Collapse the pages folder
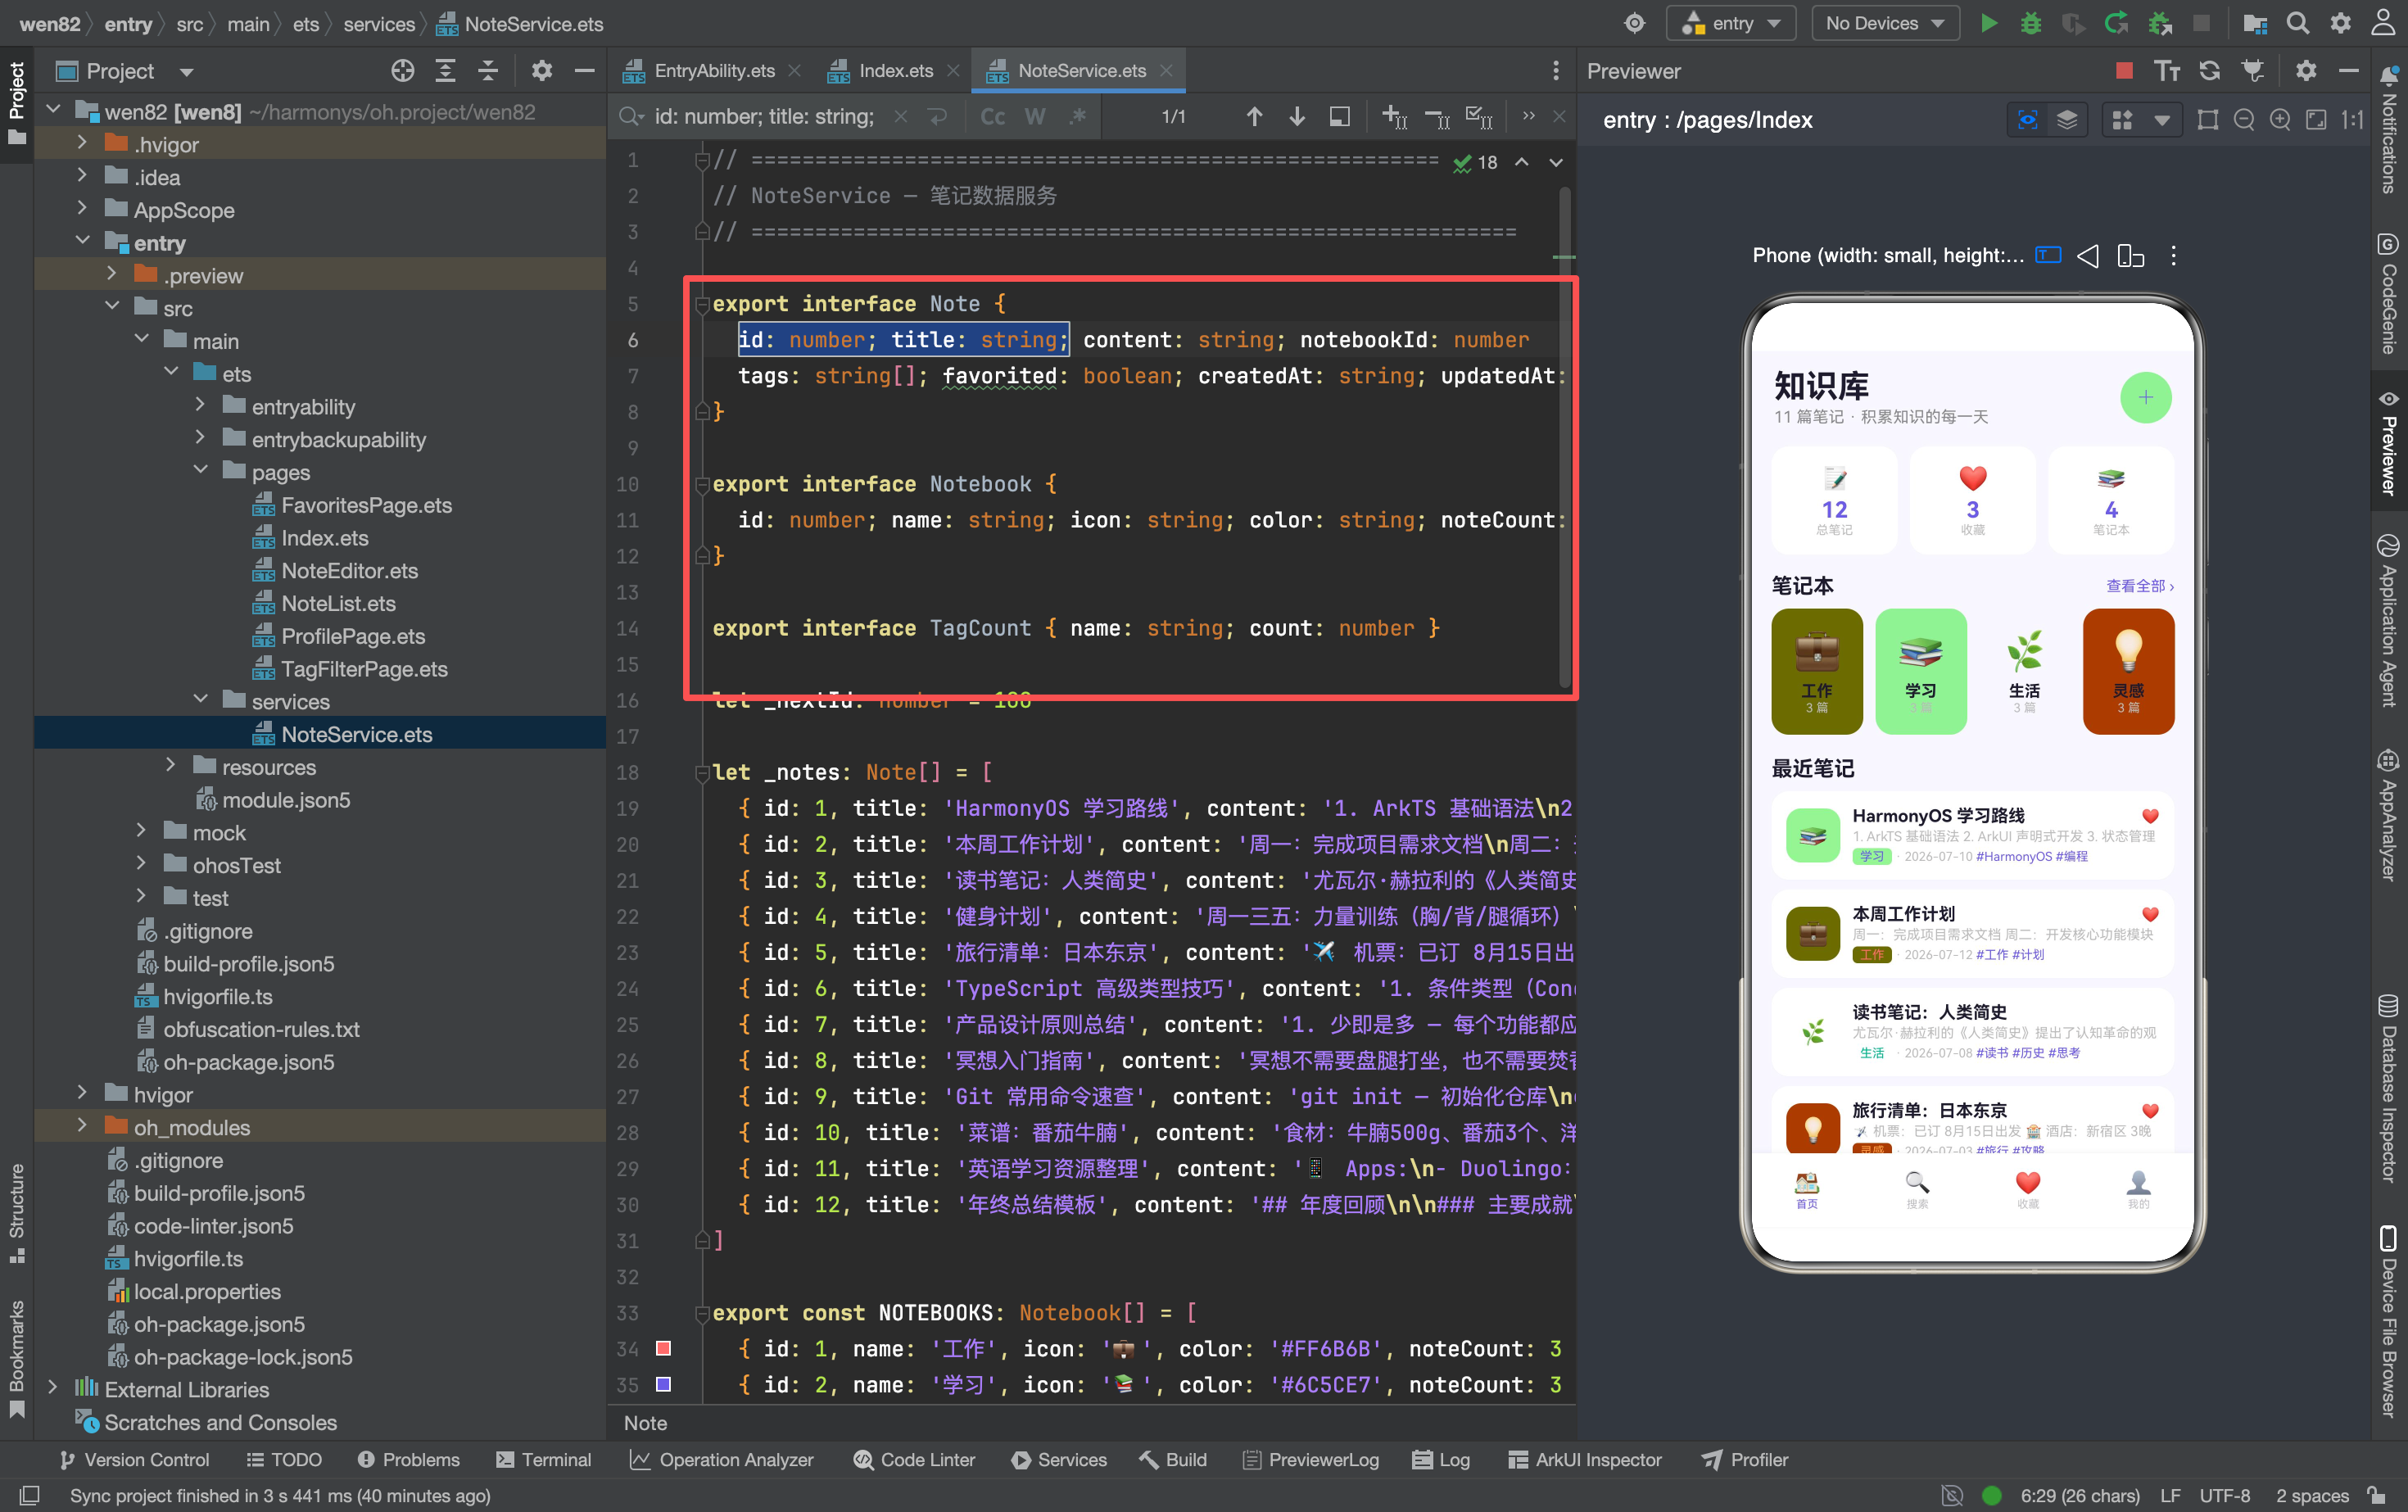This screenshot has width=2408, height=1512. point(200,471)
